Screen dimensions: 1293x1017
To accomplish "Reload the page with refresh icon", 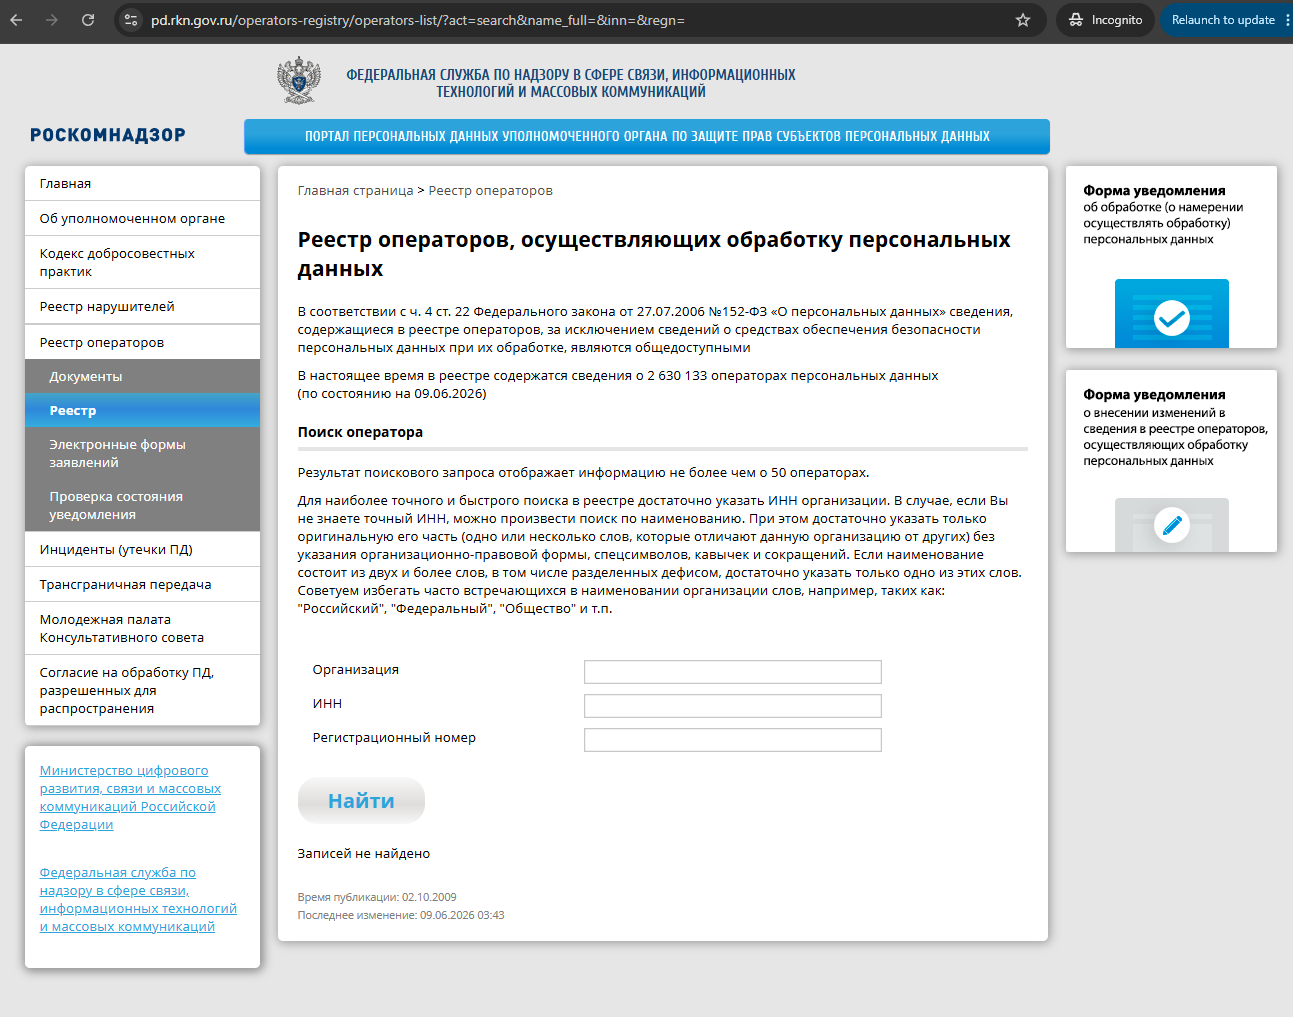I will 88,20.
